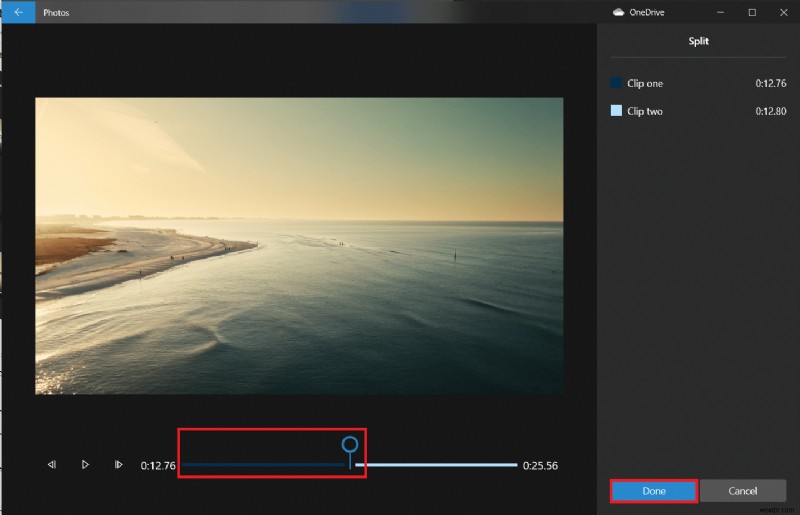
Task: Click the light blue Clip two swatch
Action: point(616,111)
